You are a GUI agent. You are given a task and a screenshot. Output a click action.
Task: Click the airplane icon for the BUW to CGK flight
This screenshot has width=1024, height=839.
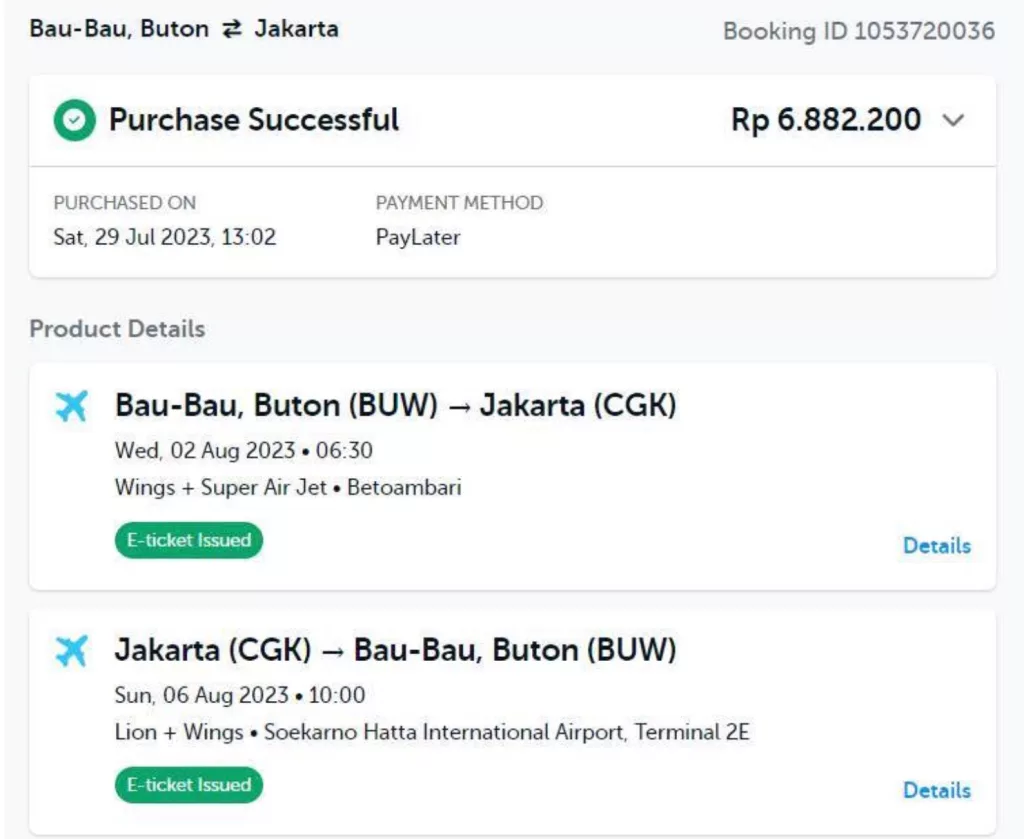pyautogui.click(x=72, y=406)
